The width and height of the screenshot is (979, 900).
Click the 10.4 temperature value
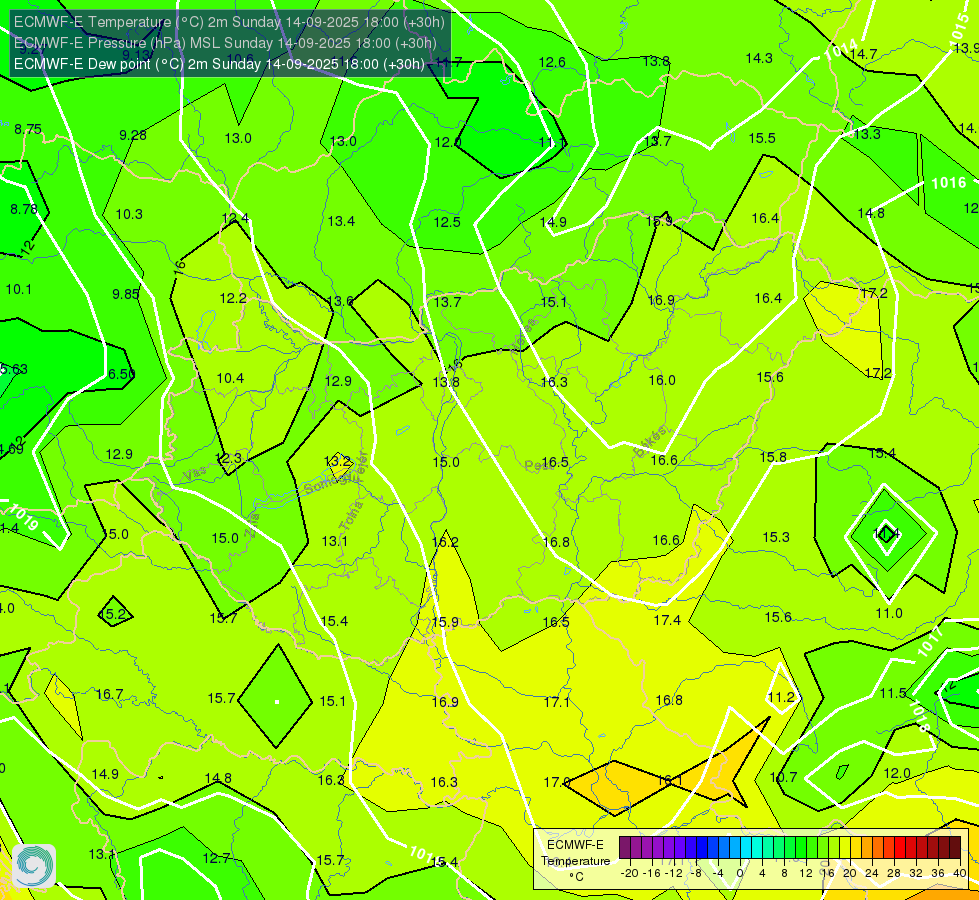[230, 378]
